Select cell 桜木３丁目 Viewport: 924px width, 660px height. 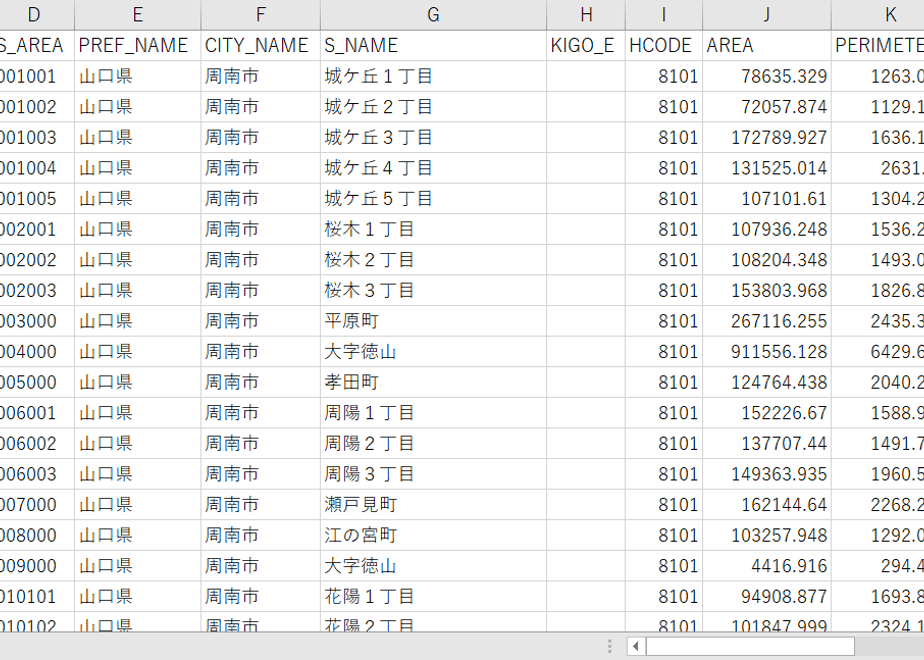(433, 291)
